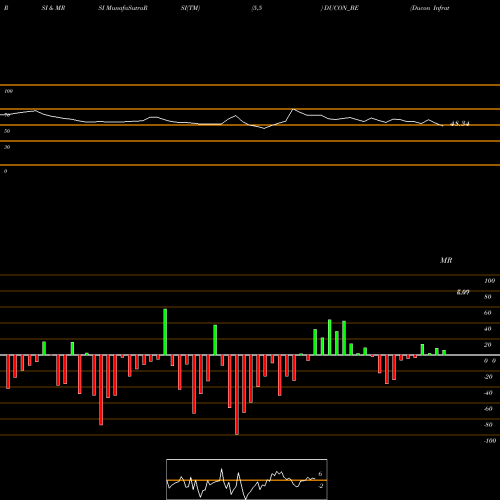Click the 'SI MunafaSutraR' header text

(x=123, y=8)
